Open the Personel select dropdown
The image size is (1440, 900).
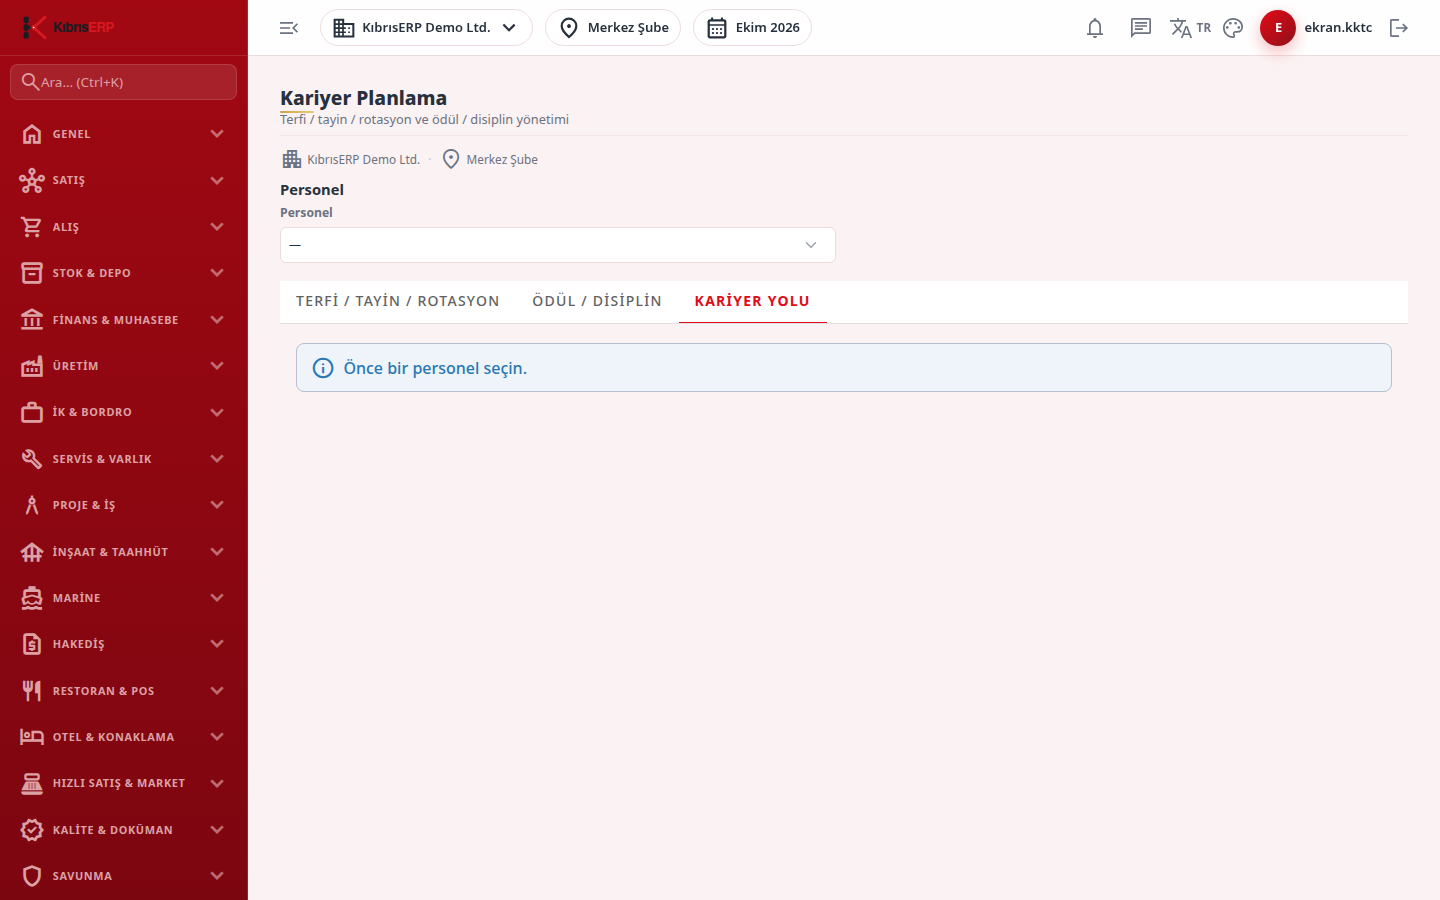pyautogui.click(x=558, y=245)
